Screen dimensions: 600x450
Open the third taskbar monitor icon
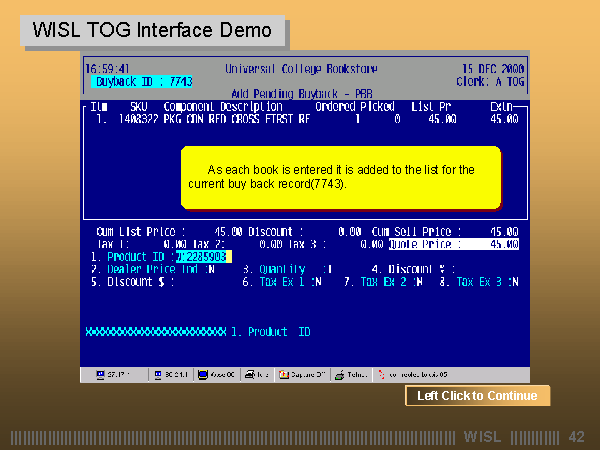204,375
